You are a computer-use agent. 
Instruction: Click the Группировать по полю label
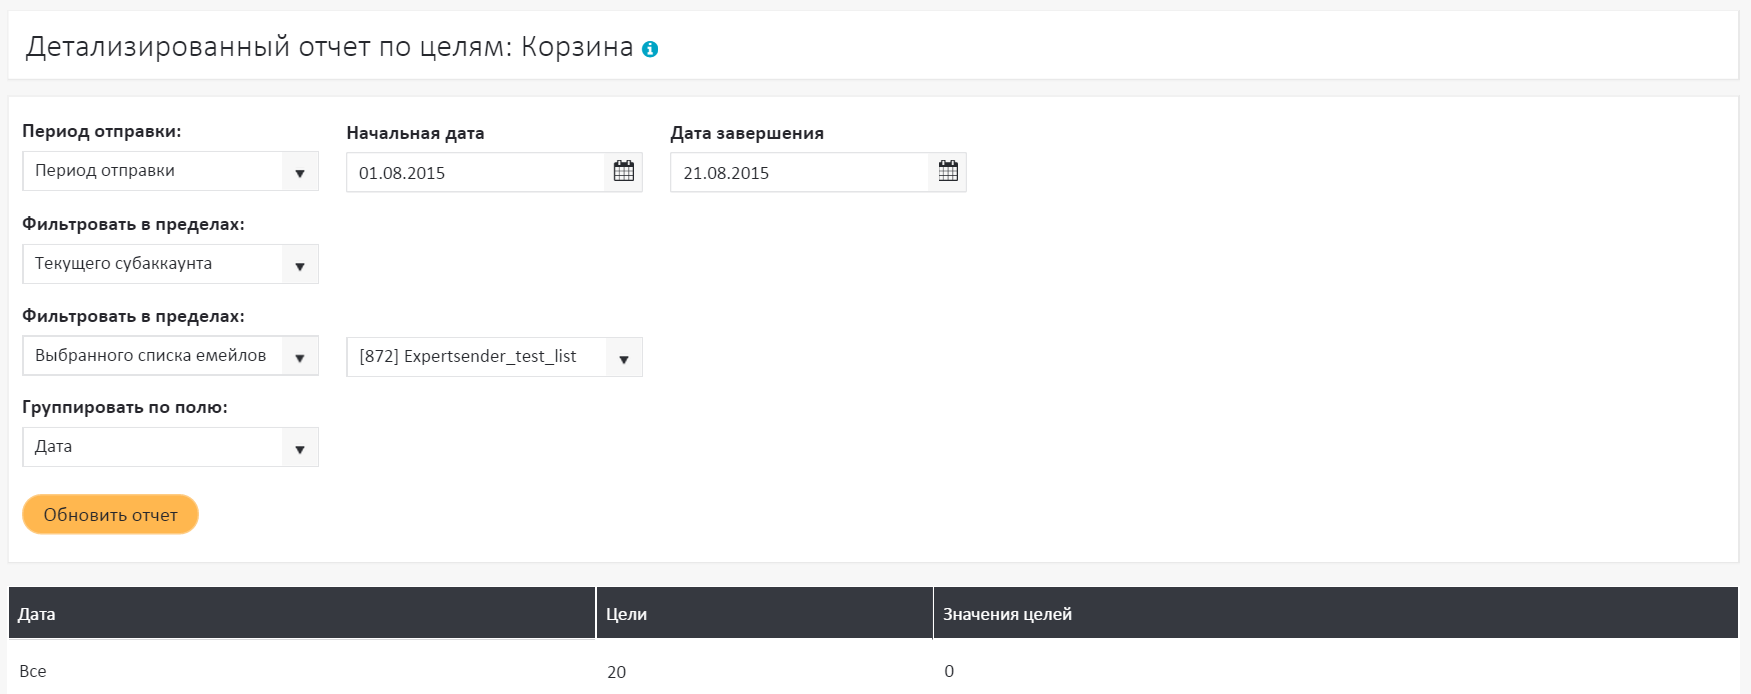[125, 407]
